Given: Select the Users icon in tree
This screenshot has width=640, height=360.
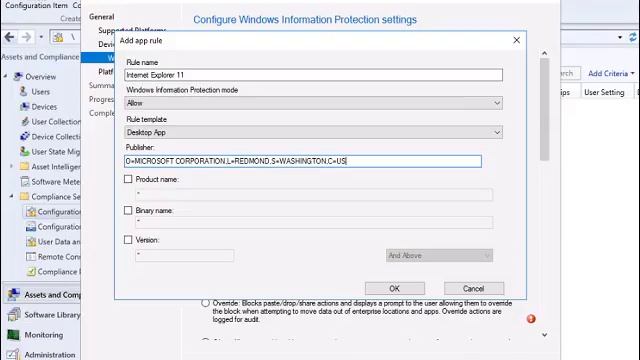Looking at the screenshot, I should [x=24, y=91].
